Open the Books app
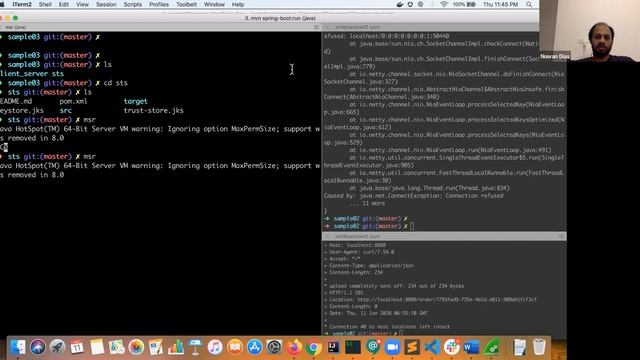Screen dimensions: 640x360 [x=235, y=347]
